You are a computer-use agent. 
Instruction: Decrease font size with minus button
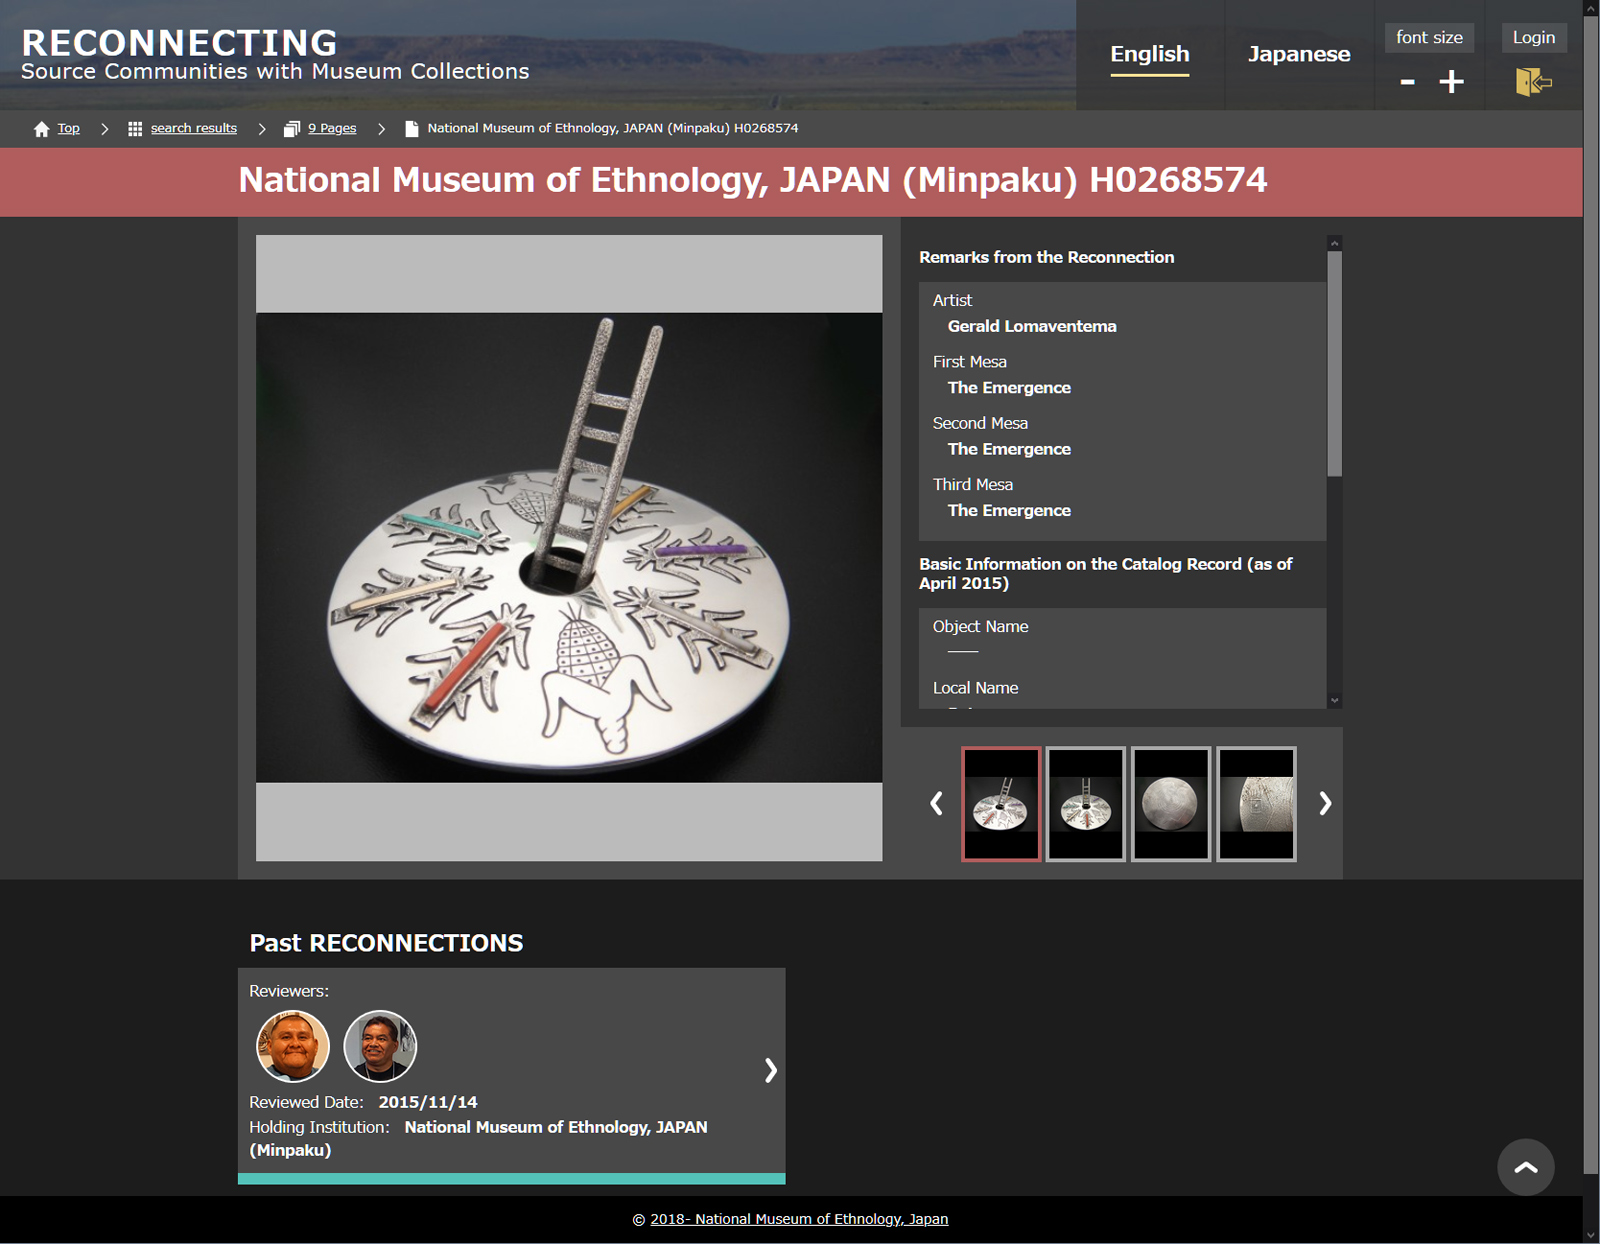(1407, 82)
